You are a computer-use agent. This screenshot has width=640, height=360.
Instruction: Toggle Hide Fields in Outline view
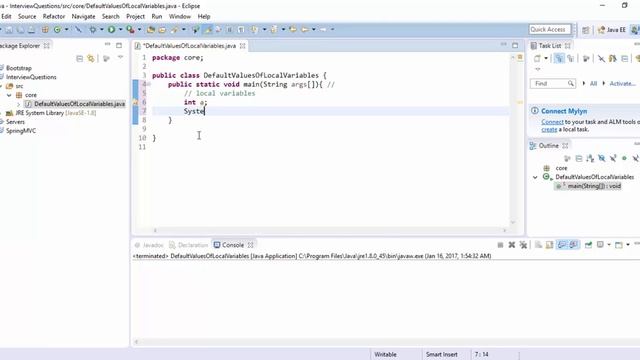point(601,158)
